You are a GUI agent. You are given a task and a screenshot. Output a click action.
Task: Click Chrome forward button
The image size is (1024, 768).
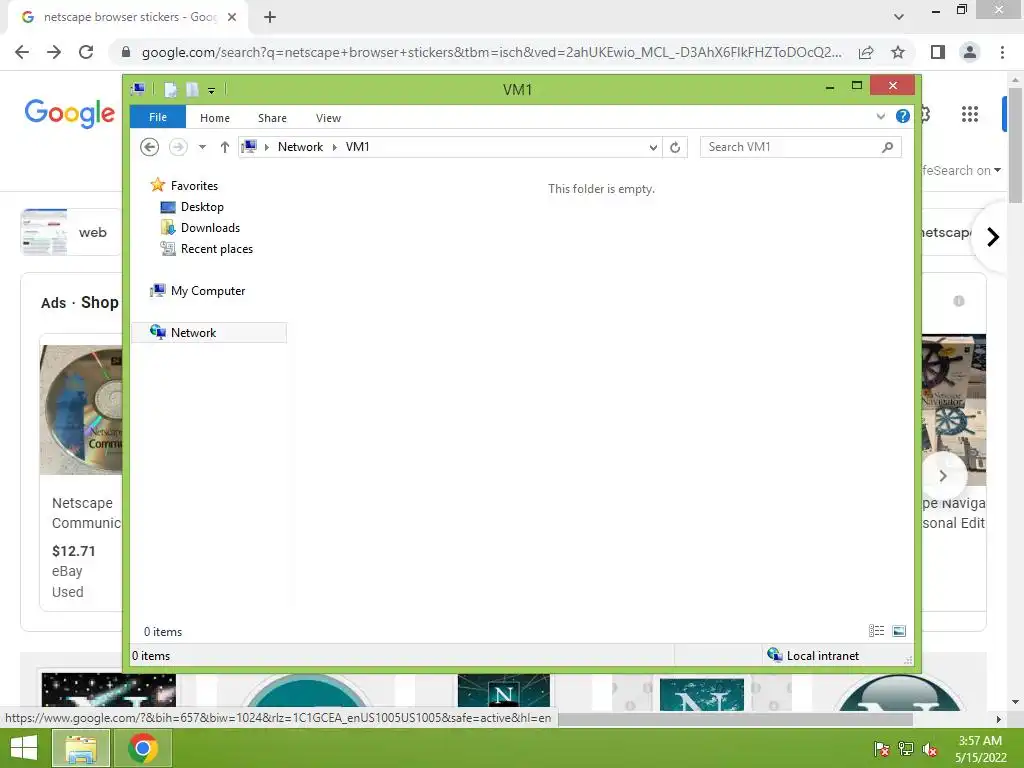54,52
